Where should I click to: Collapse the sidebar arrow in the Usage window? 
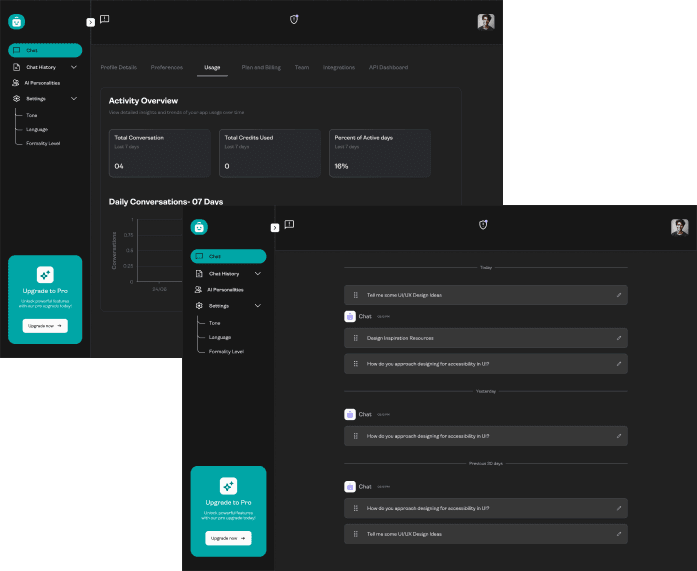click(90, 22)
